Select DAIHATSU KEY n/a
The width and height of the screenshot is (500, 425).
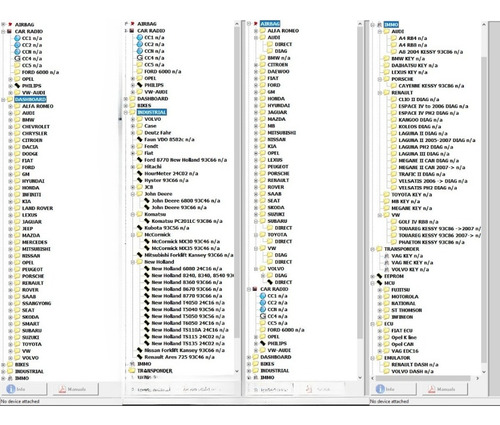(415, 65)
